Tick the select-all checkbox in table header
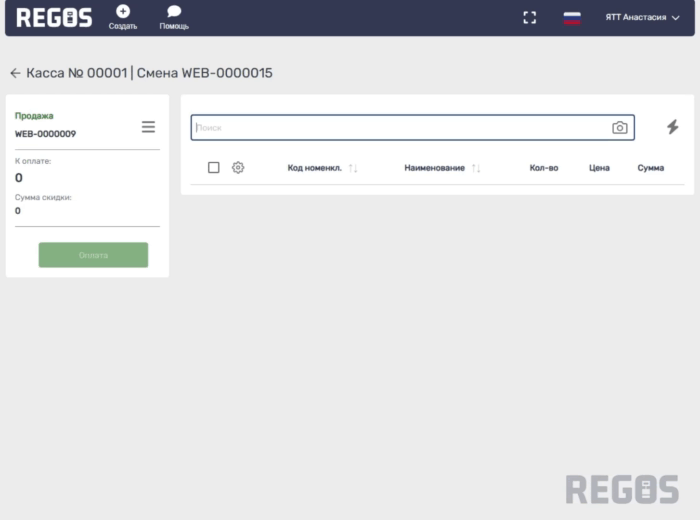700x520 pixels. 213,167
